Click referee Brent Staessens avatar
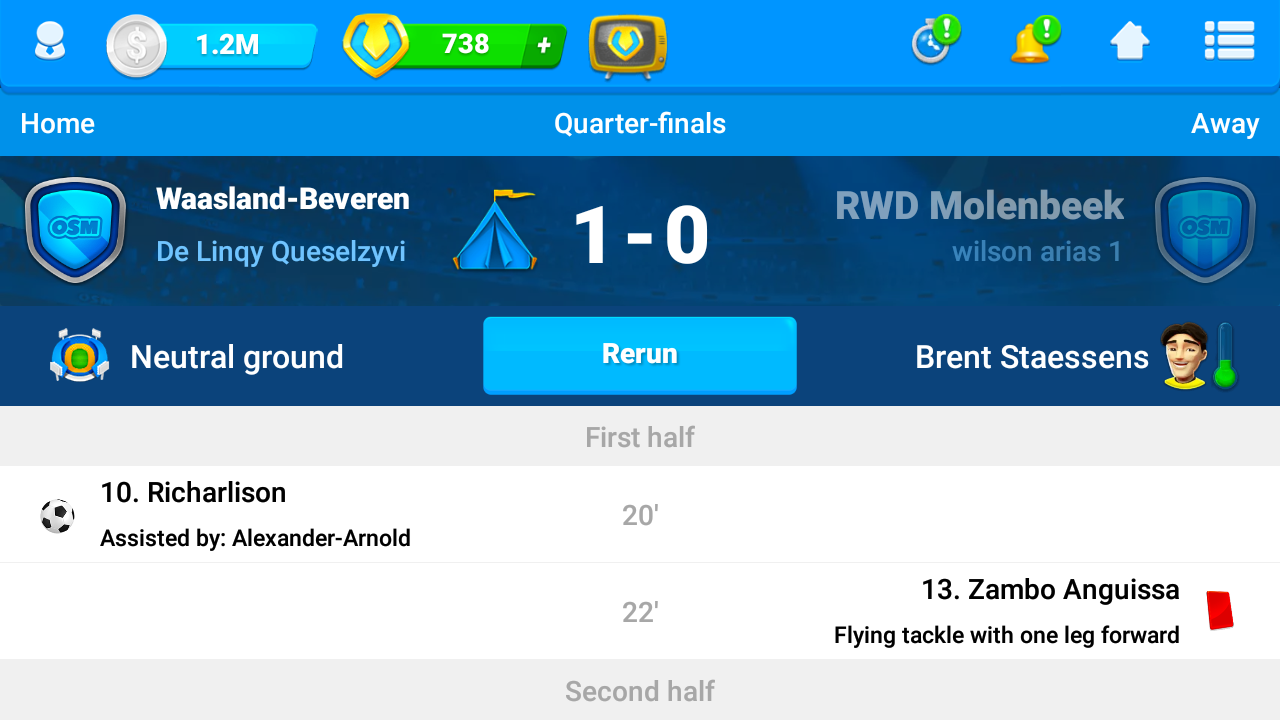This screenshot has width=1280, height=720. tap(1183, 355)
